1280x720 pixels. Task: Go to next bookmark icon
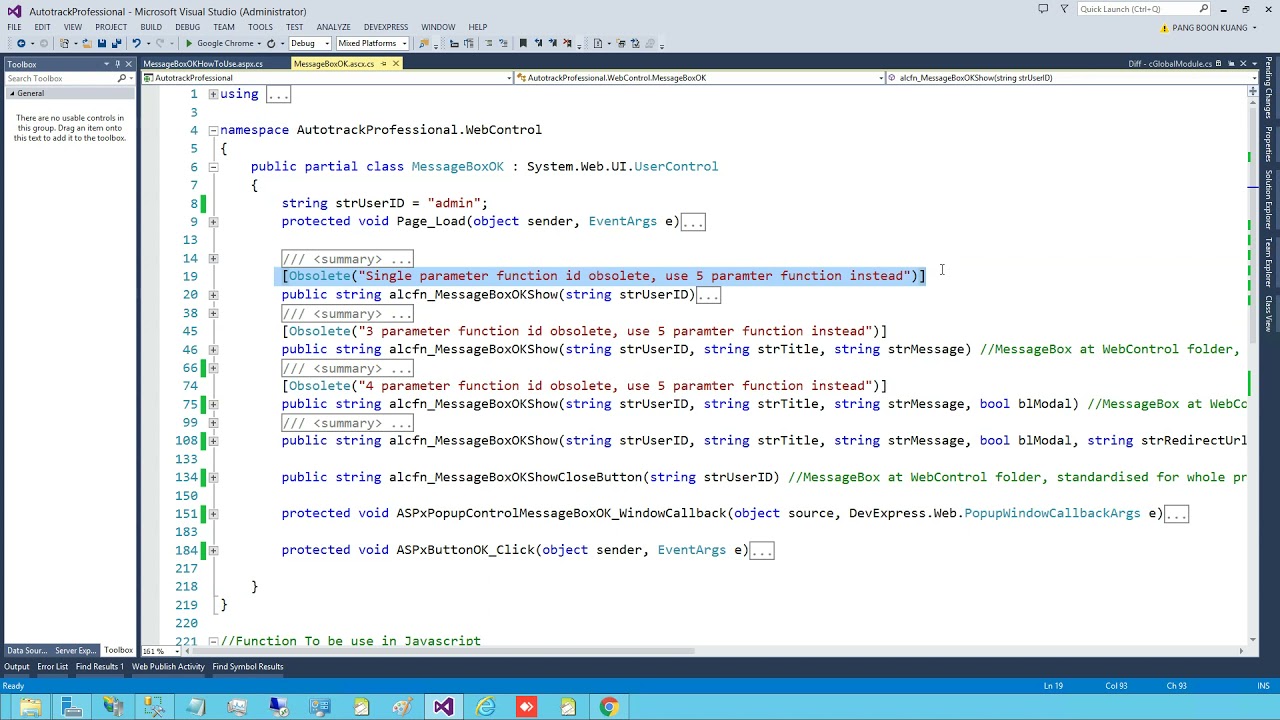tap(552, 43)
